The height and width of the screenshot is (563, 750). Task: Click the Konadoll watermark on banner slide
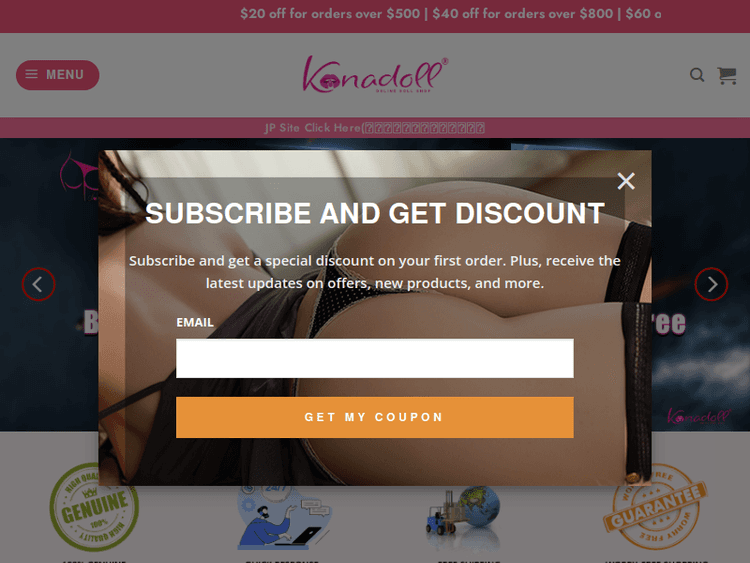pos(699,417)
